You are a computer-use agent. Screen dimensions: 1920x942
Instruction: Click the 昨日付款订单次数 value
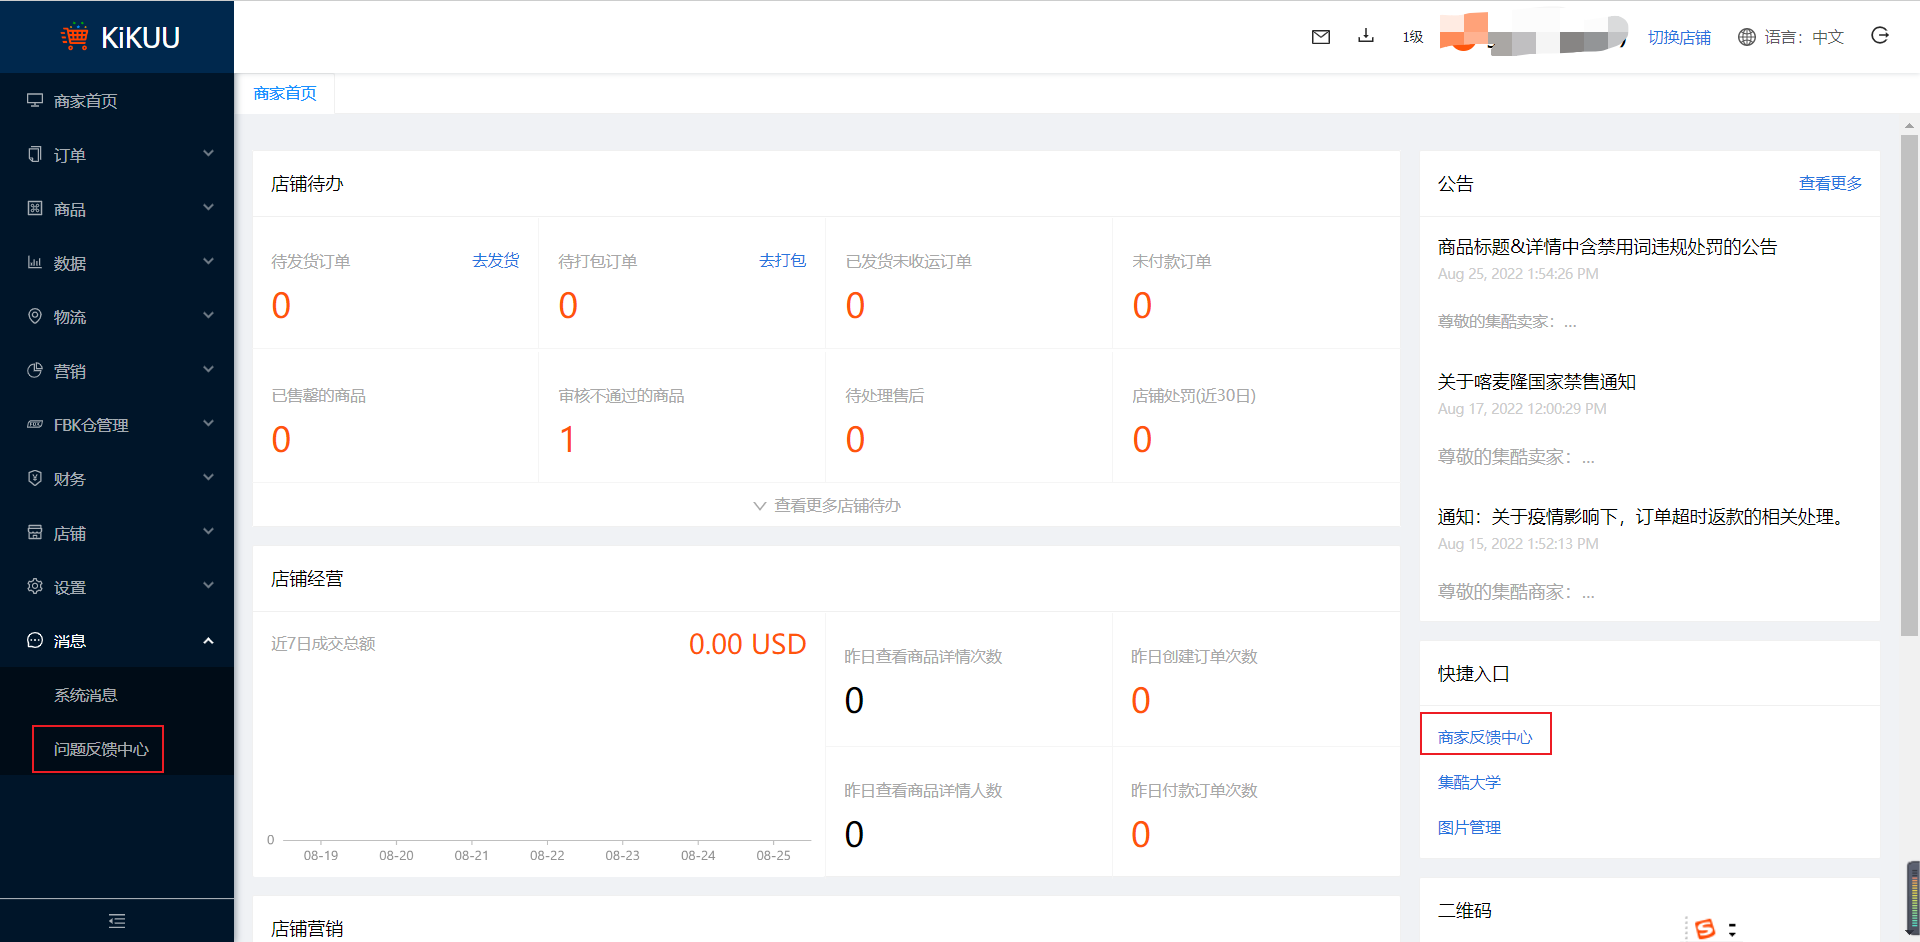click(x=1141, y=834)
